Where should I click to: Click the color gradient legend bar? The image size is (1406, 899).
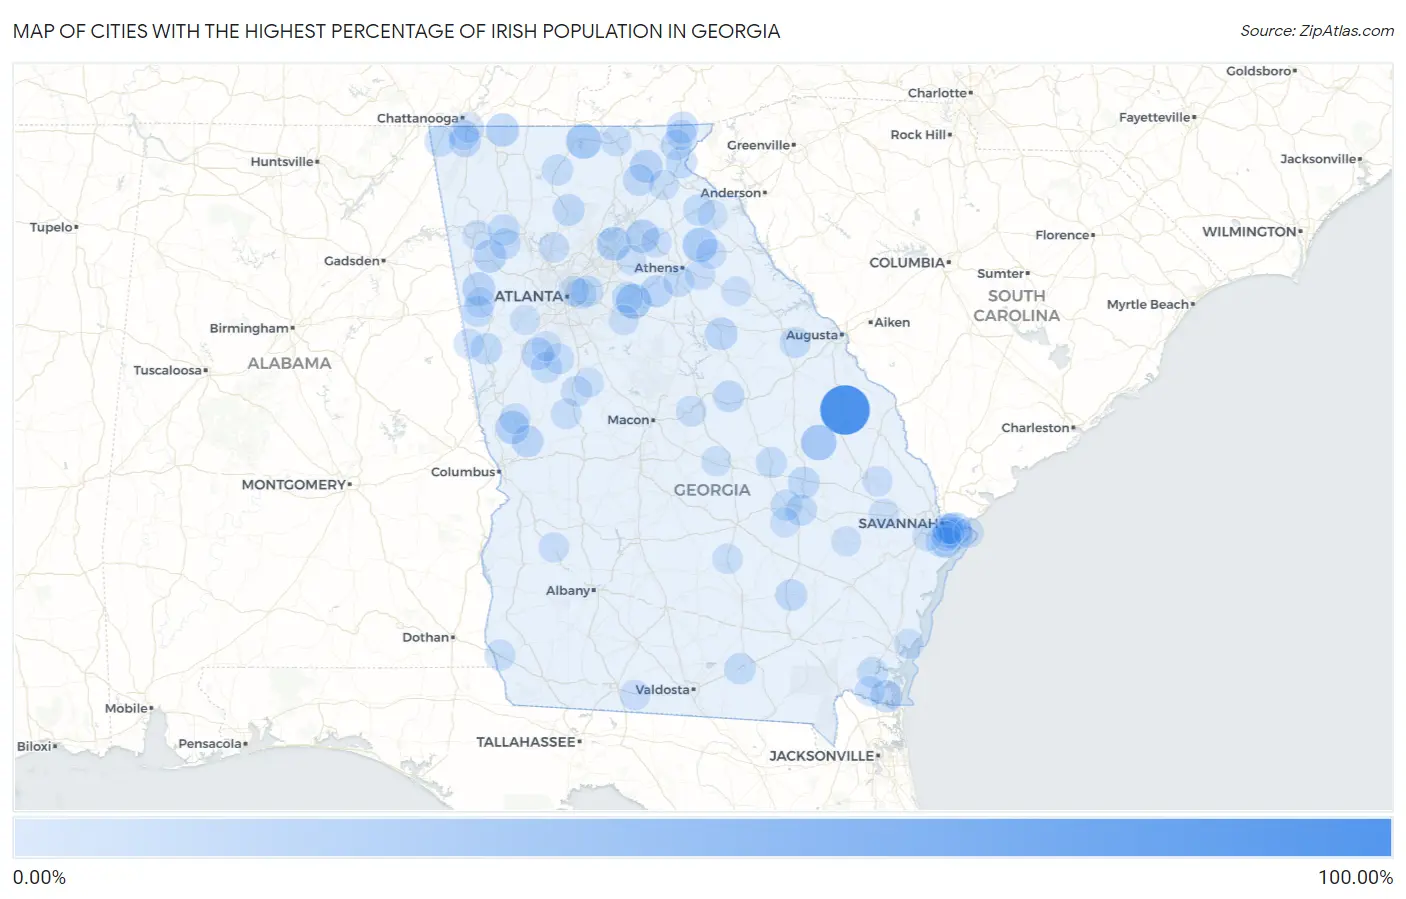[702, 838]
